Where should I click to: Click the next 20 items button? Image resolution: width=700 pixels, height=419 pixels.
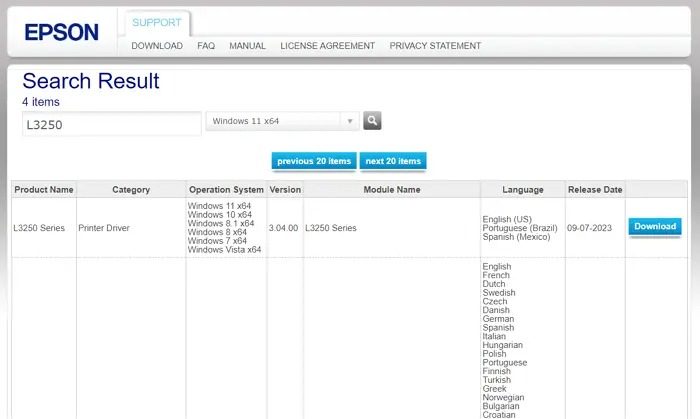393,161
